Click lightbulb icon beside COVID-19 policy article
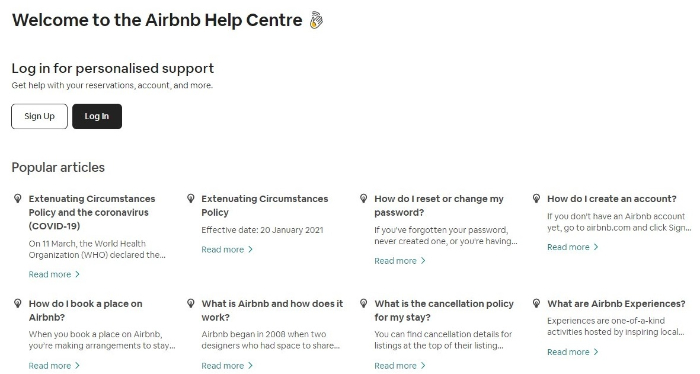 pyautogui.click(x=18, y=199)
